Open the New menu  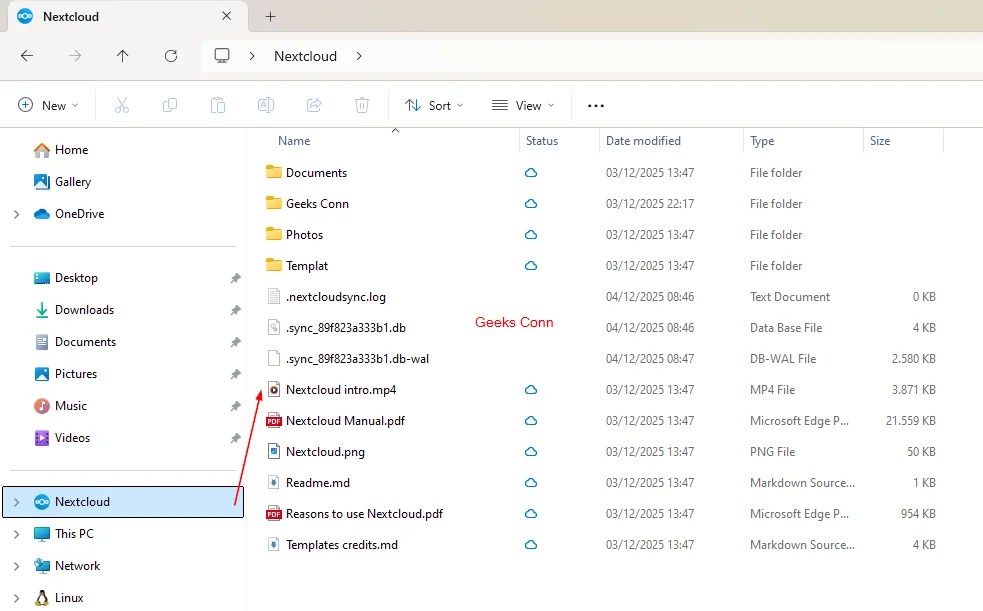click(46, 104)
